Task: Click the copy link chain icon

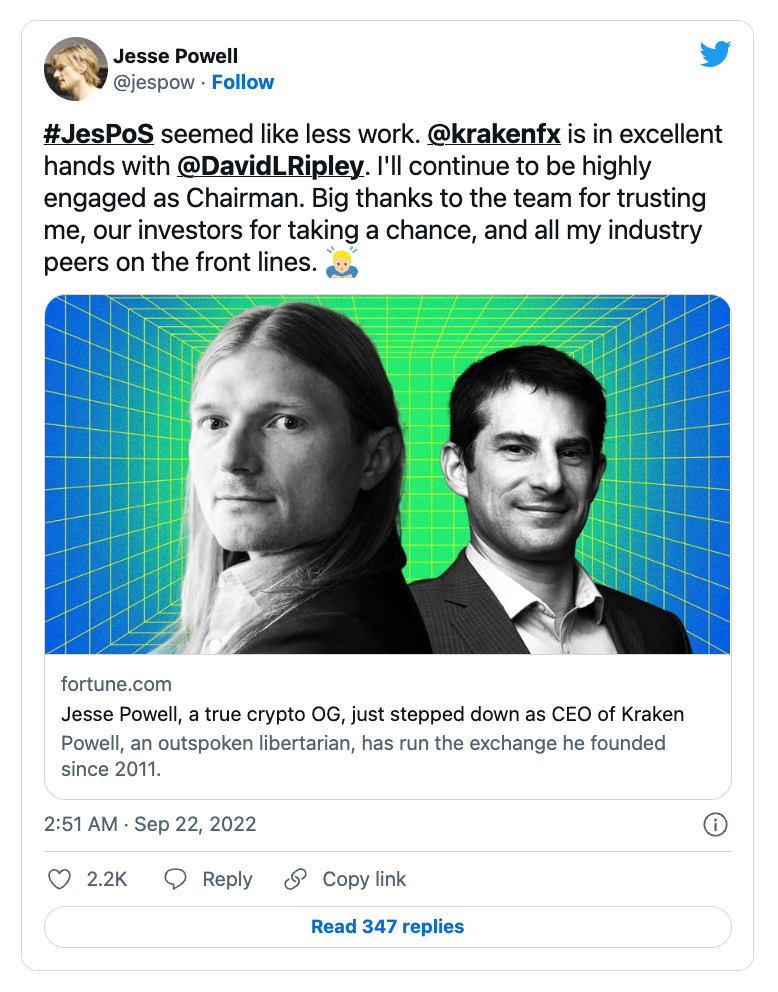Action: coord(295,879)
